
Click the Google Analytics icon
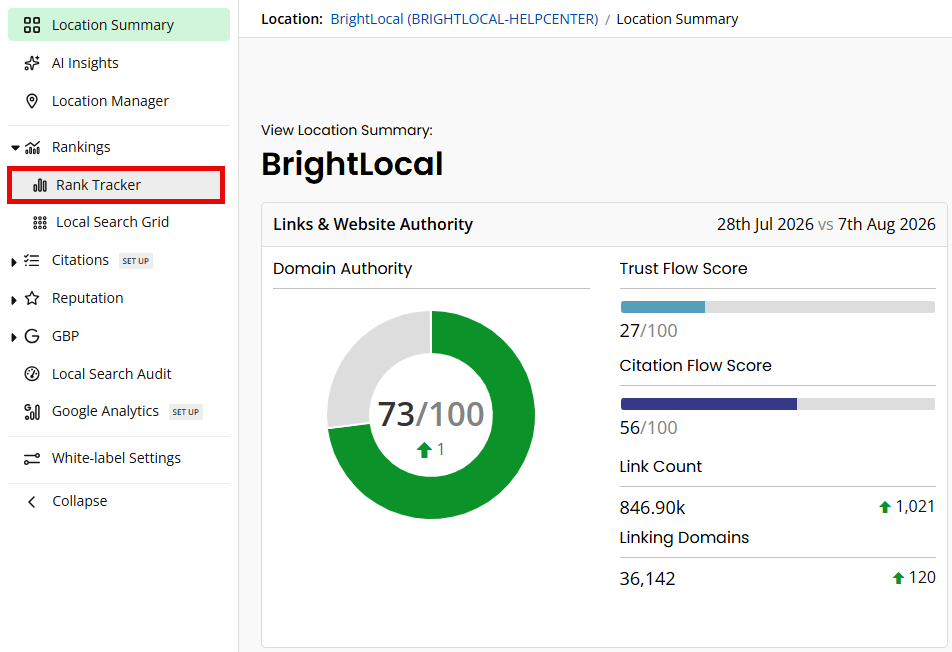tap(32, 412)
